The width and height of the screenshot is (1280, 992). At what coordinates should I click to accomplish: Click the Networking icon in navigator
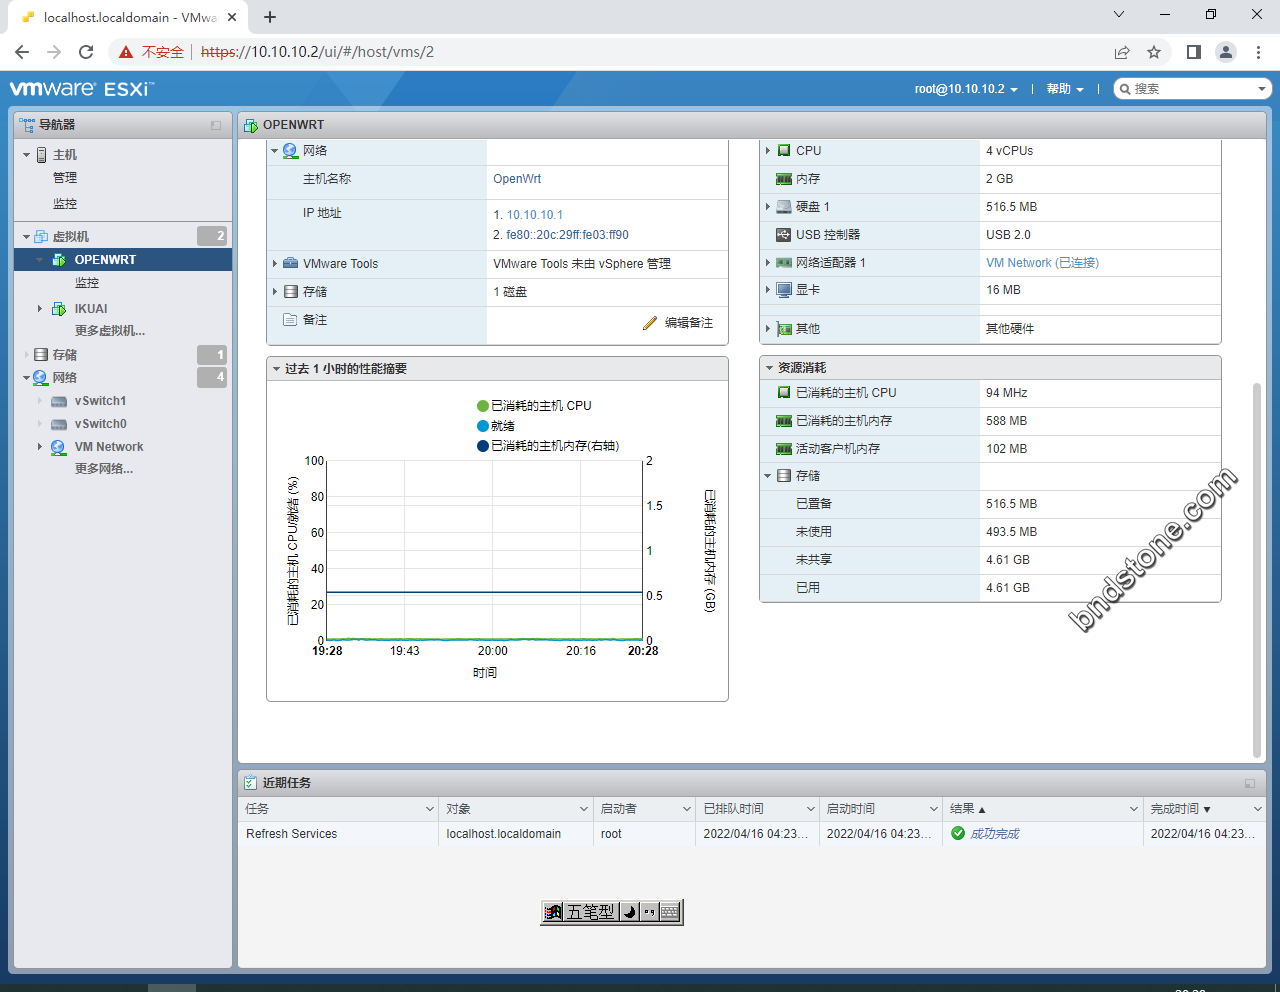(41, 378)
